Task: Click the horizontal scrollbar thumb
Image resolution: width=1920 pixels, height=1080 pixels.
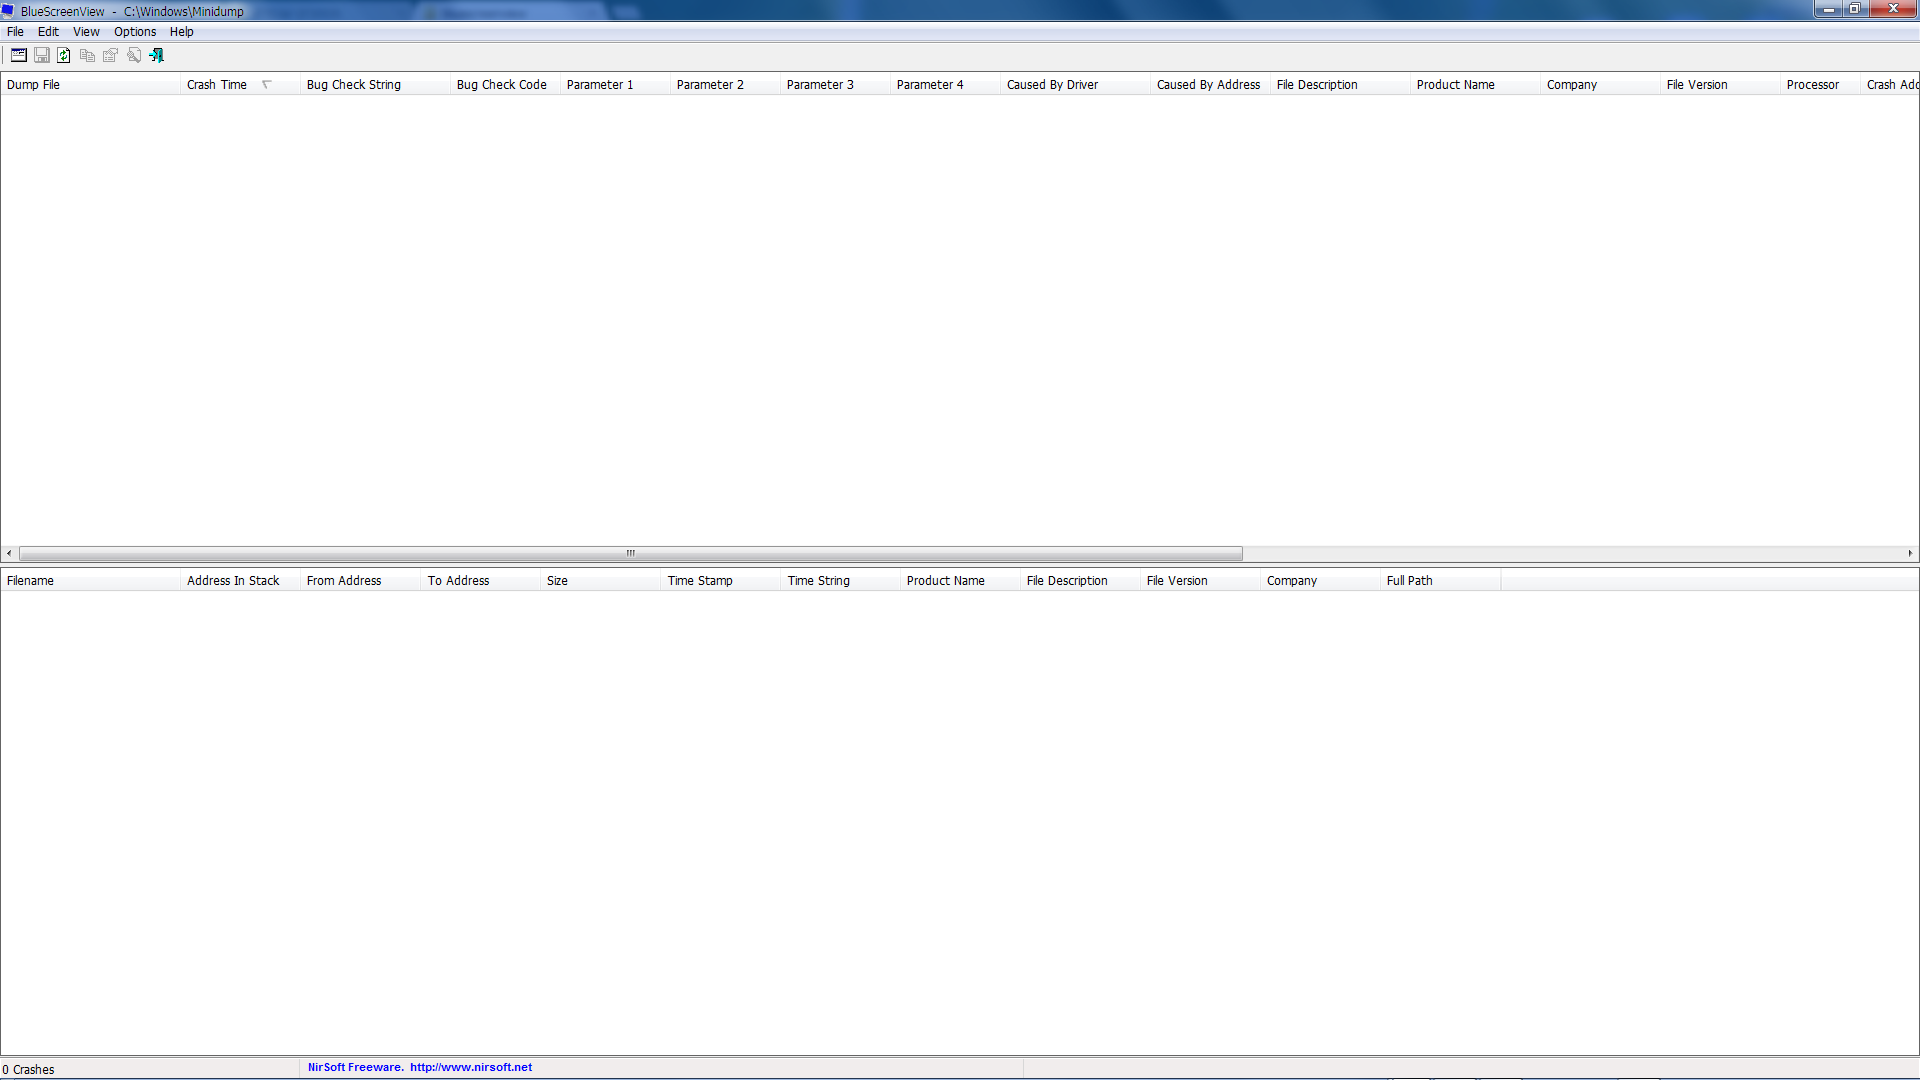Action: [x=631, y=553]
